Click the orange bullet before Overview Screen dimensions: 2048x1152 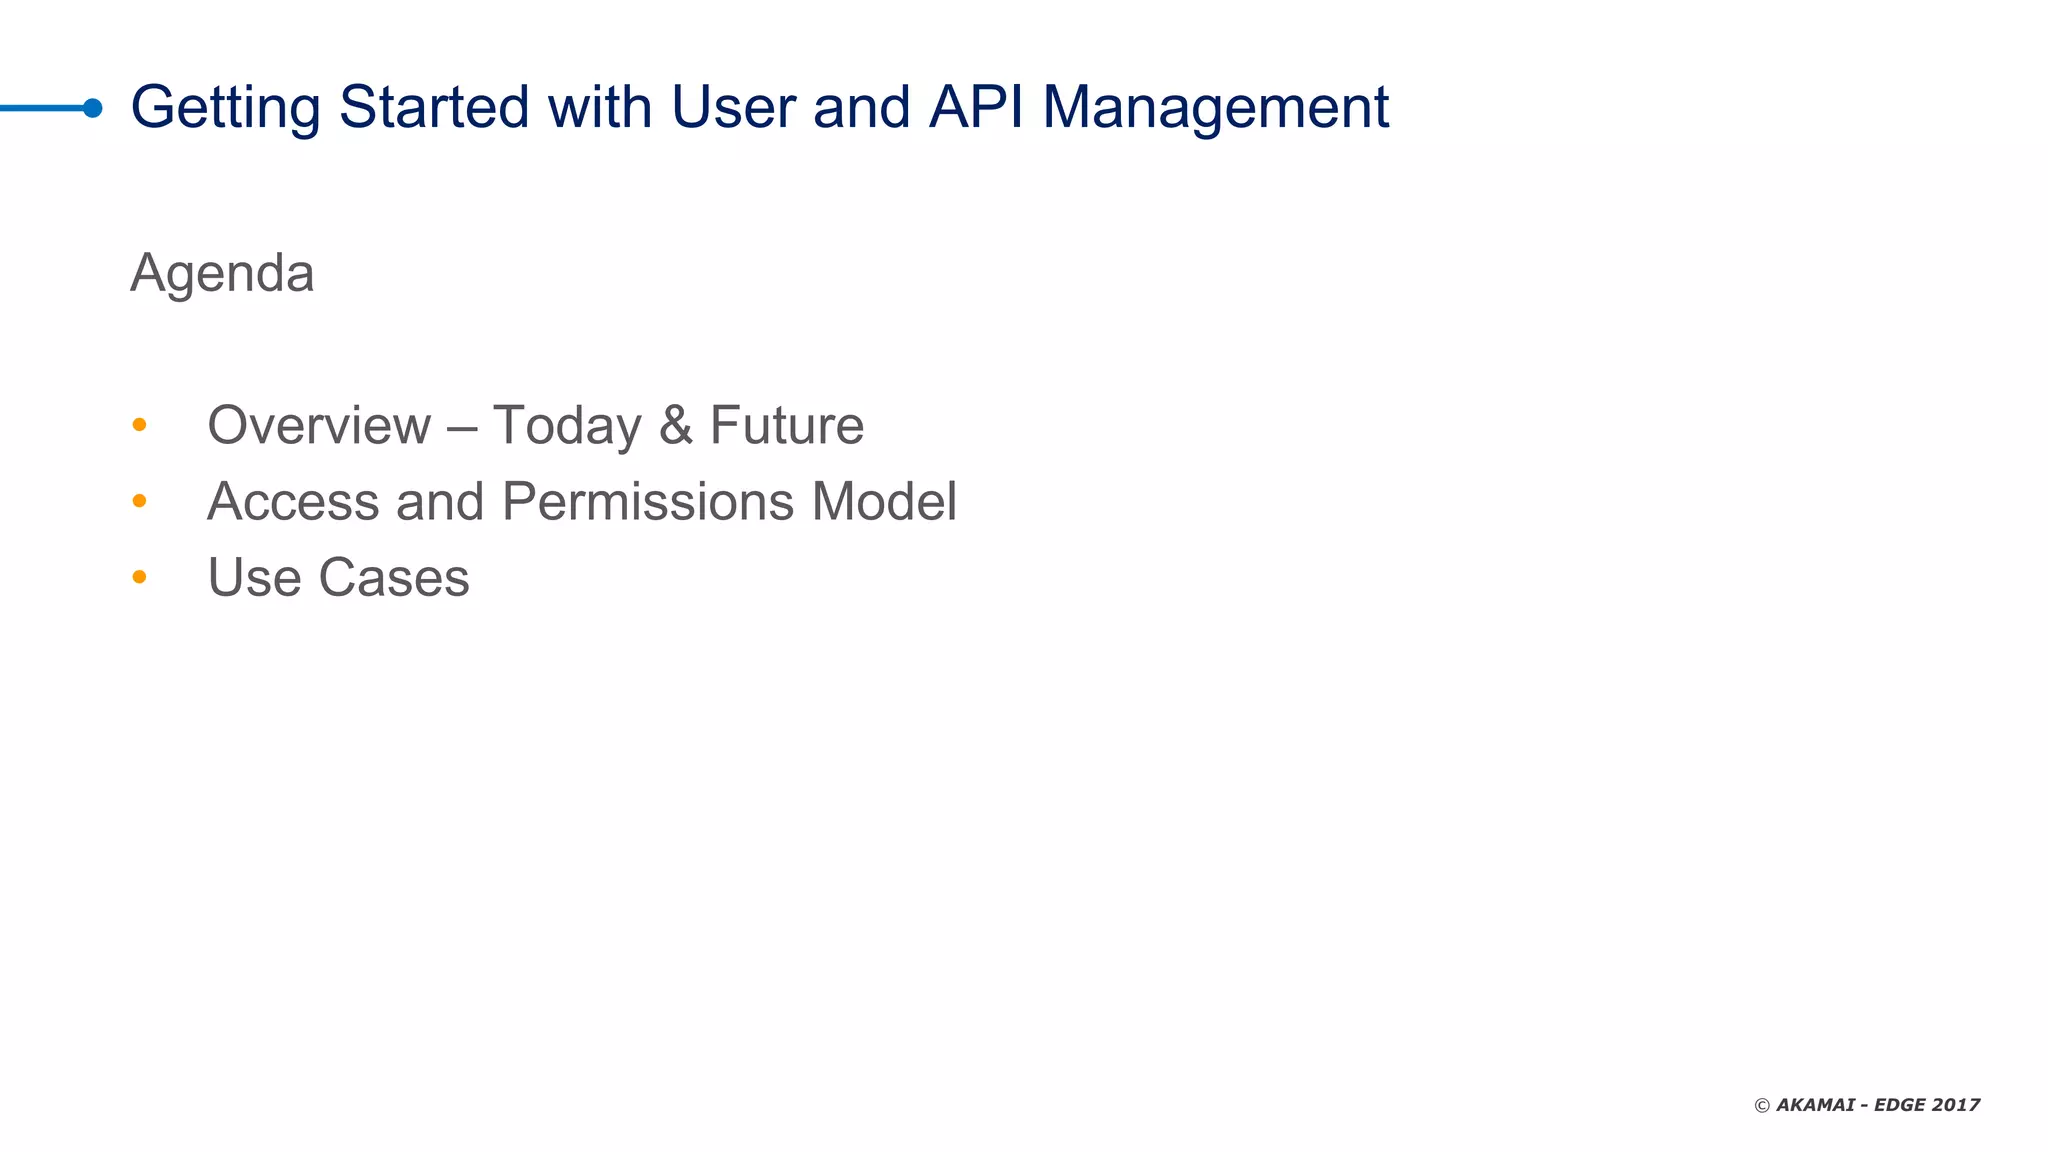pos(139,425)
